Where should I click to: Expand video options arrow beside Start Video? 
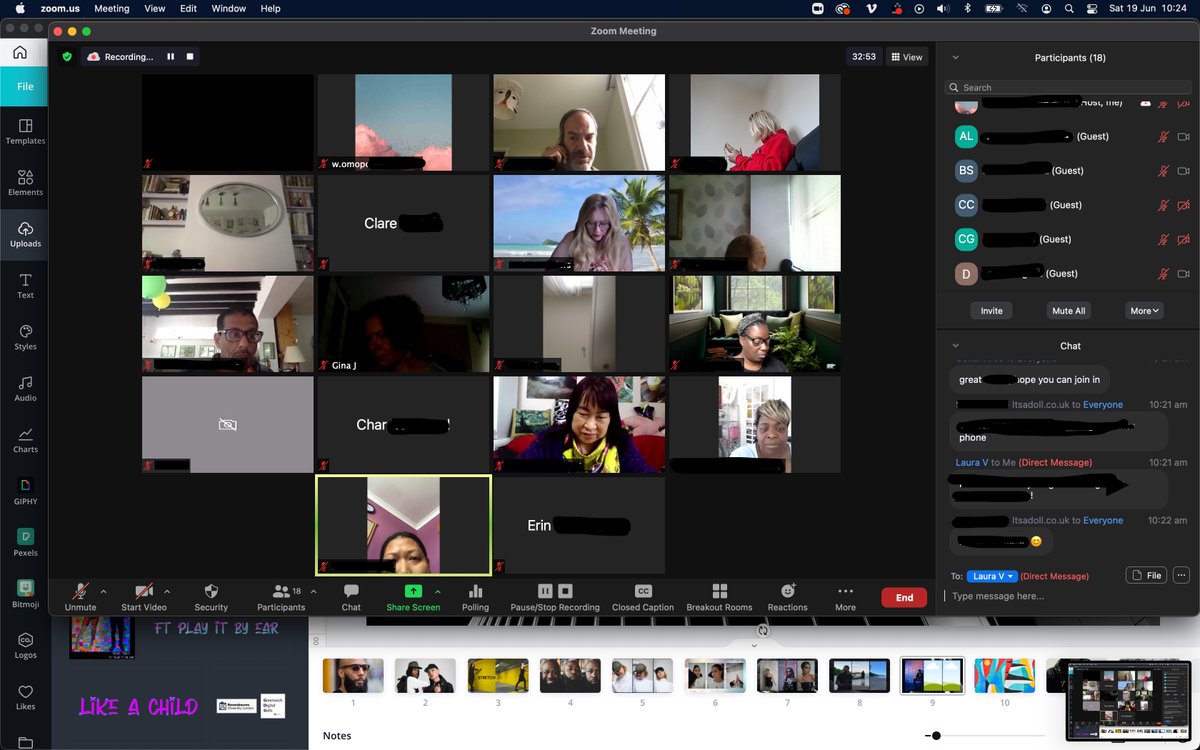[167, 591]
